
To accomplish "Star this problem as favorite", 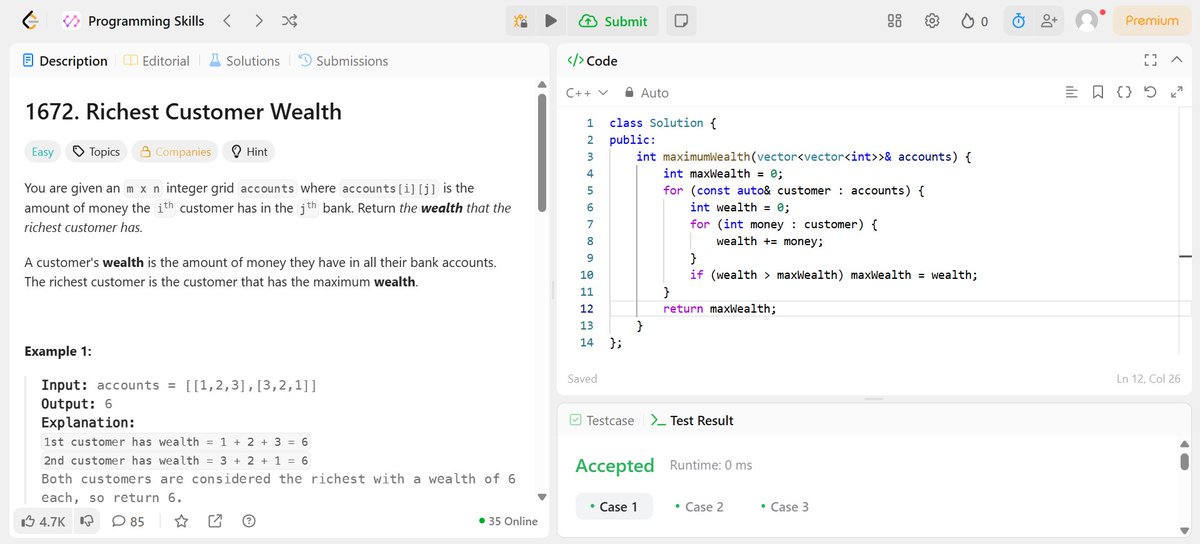I will (182, 521).
